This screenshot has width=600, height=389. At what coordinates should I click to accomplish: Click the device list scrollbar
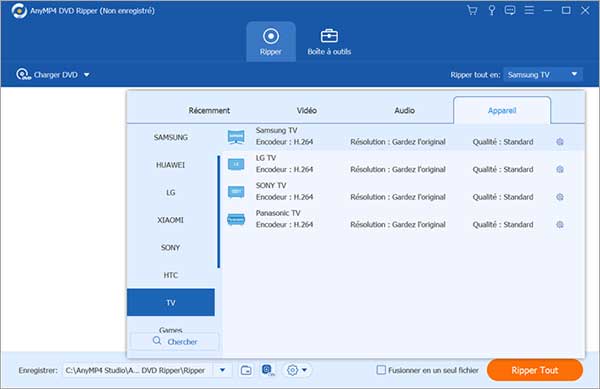[x=218, y=212]
